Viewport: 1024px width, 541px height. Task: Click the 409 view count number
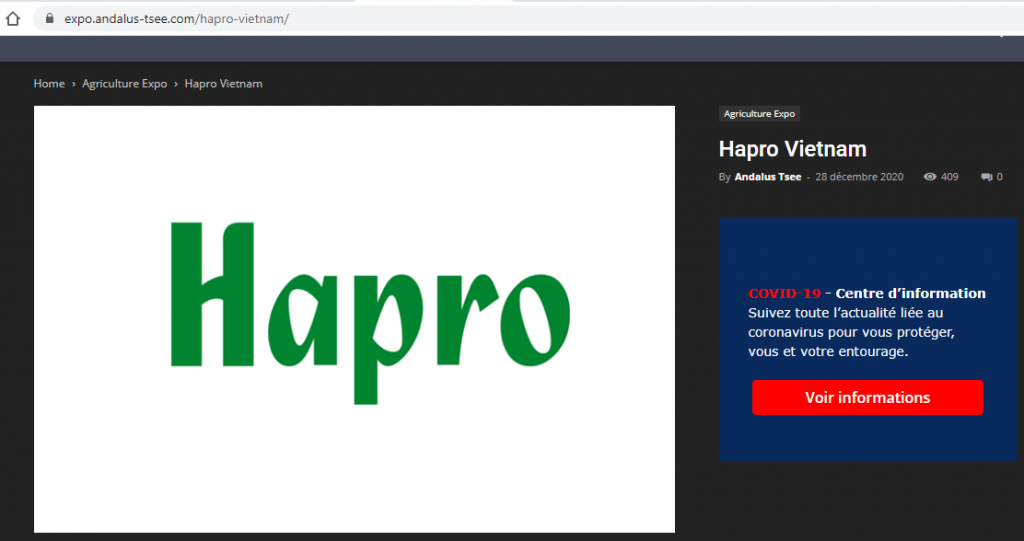(949, 177)
